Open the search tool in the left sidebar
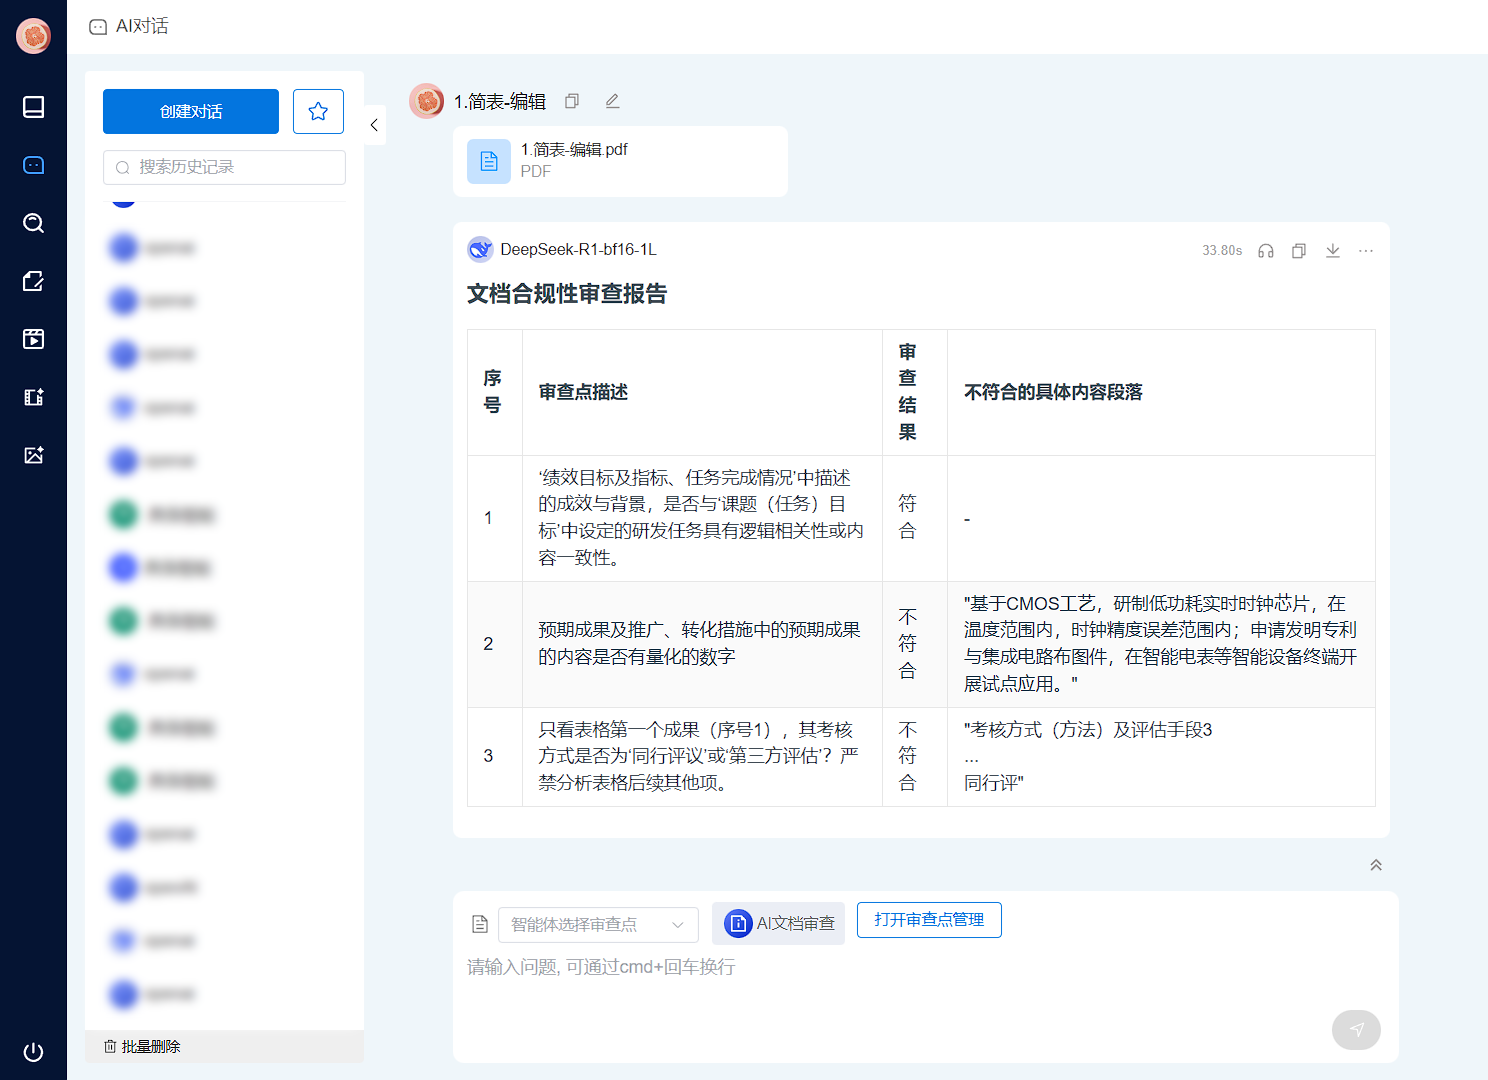Screen dimensions: 1488x1080 point(33,223)
